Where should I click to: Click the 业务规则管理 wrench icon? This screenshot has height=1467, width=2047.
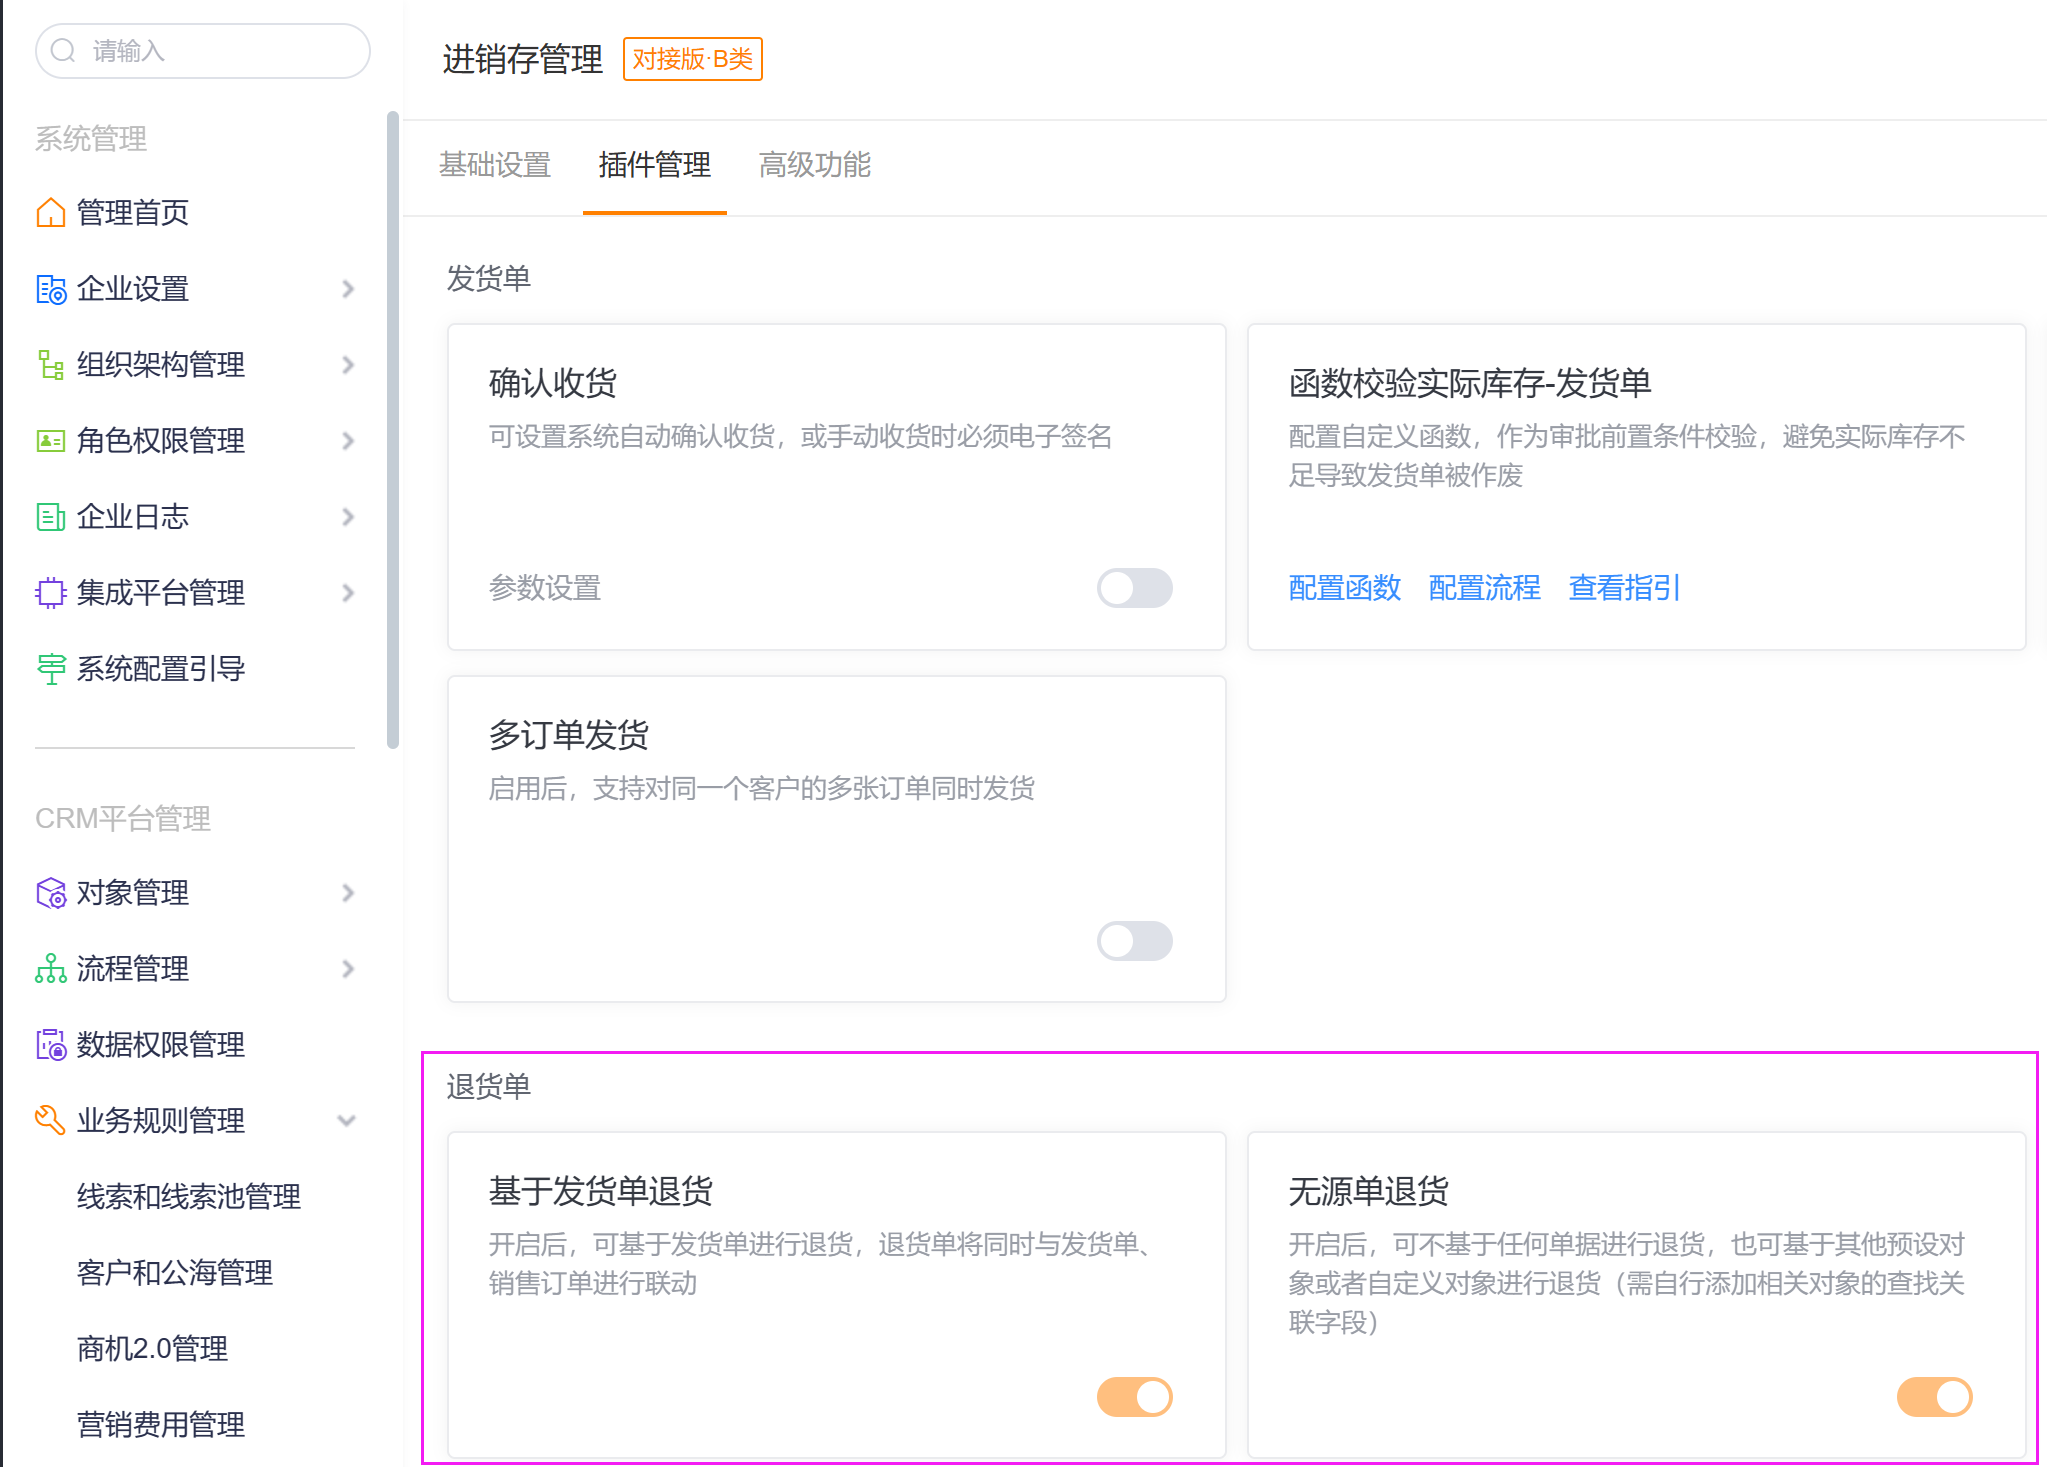pyautogui.click(x=50, y=1121)
